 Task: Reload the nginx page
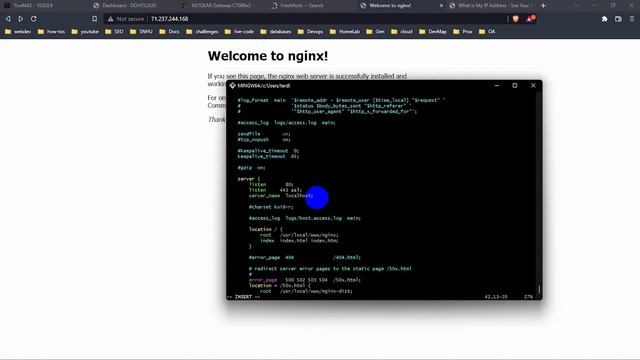point(33,19)
